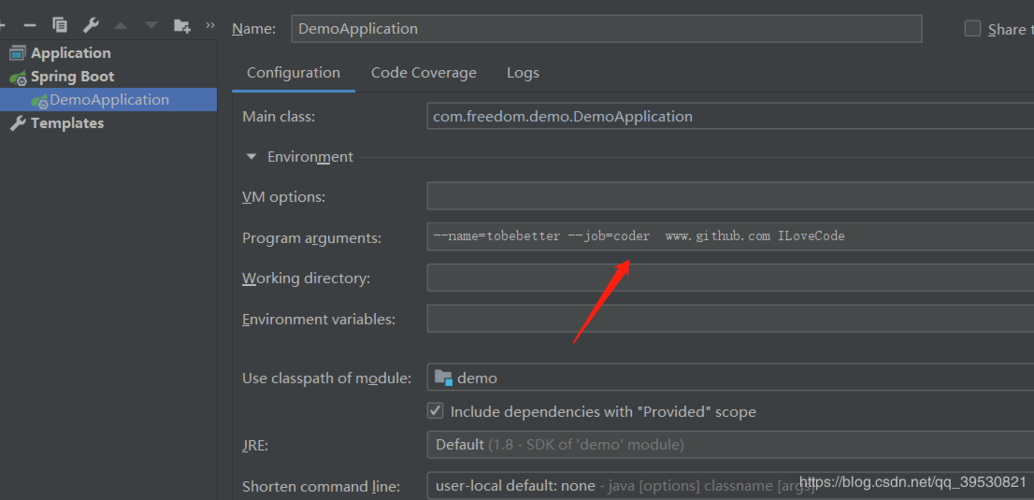Focus the Working directory field

pos(730,278)
